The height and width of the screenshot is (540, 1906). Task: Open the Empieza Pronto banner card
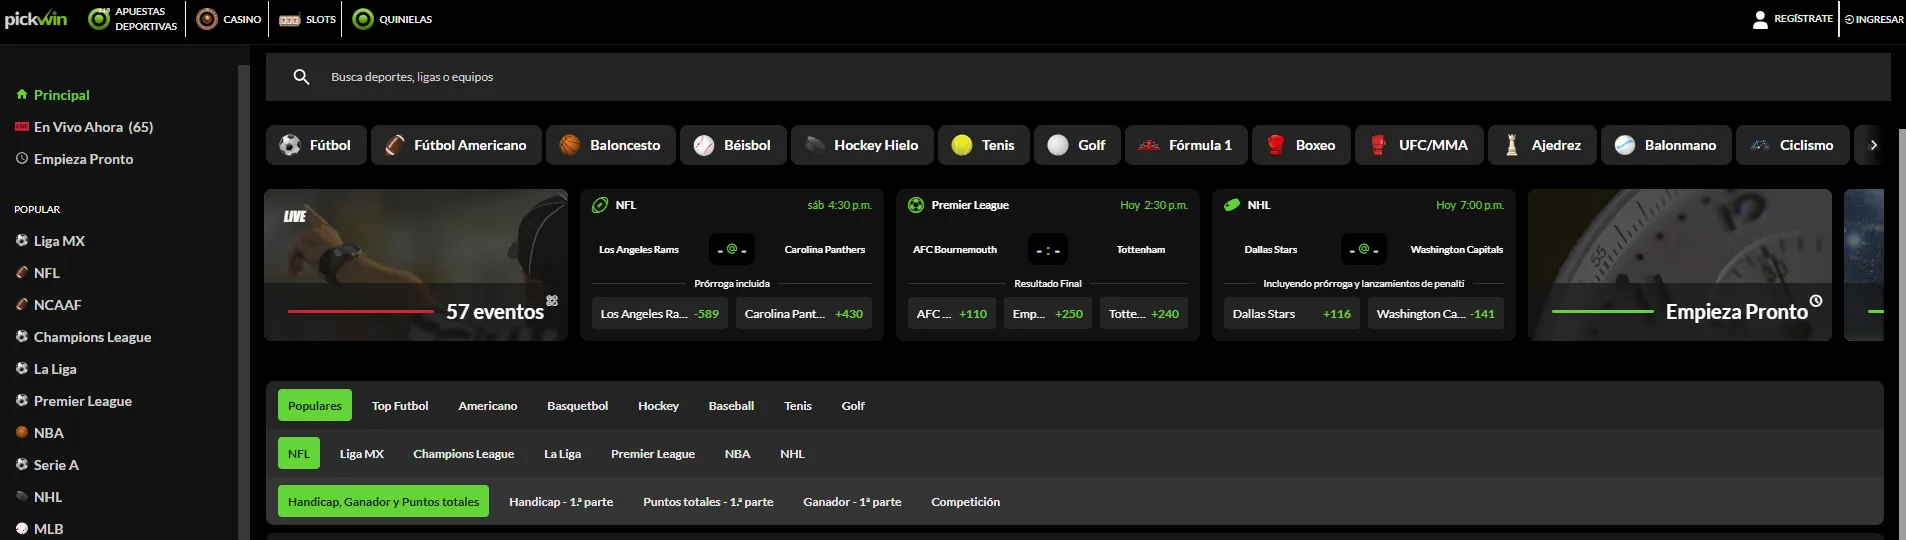pyautogui.click(x=1680, y=265)
